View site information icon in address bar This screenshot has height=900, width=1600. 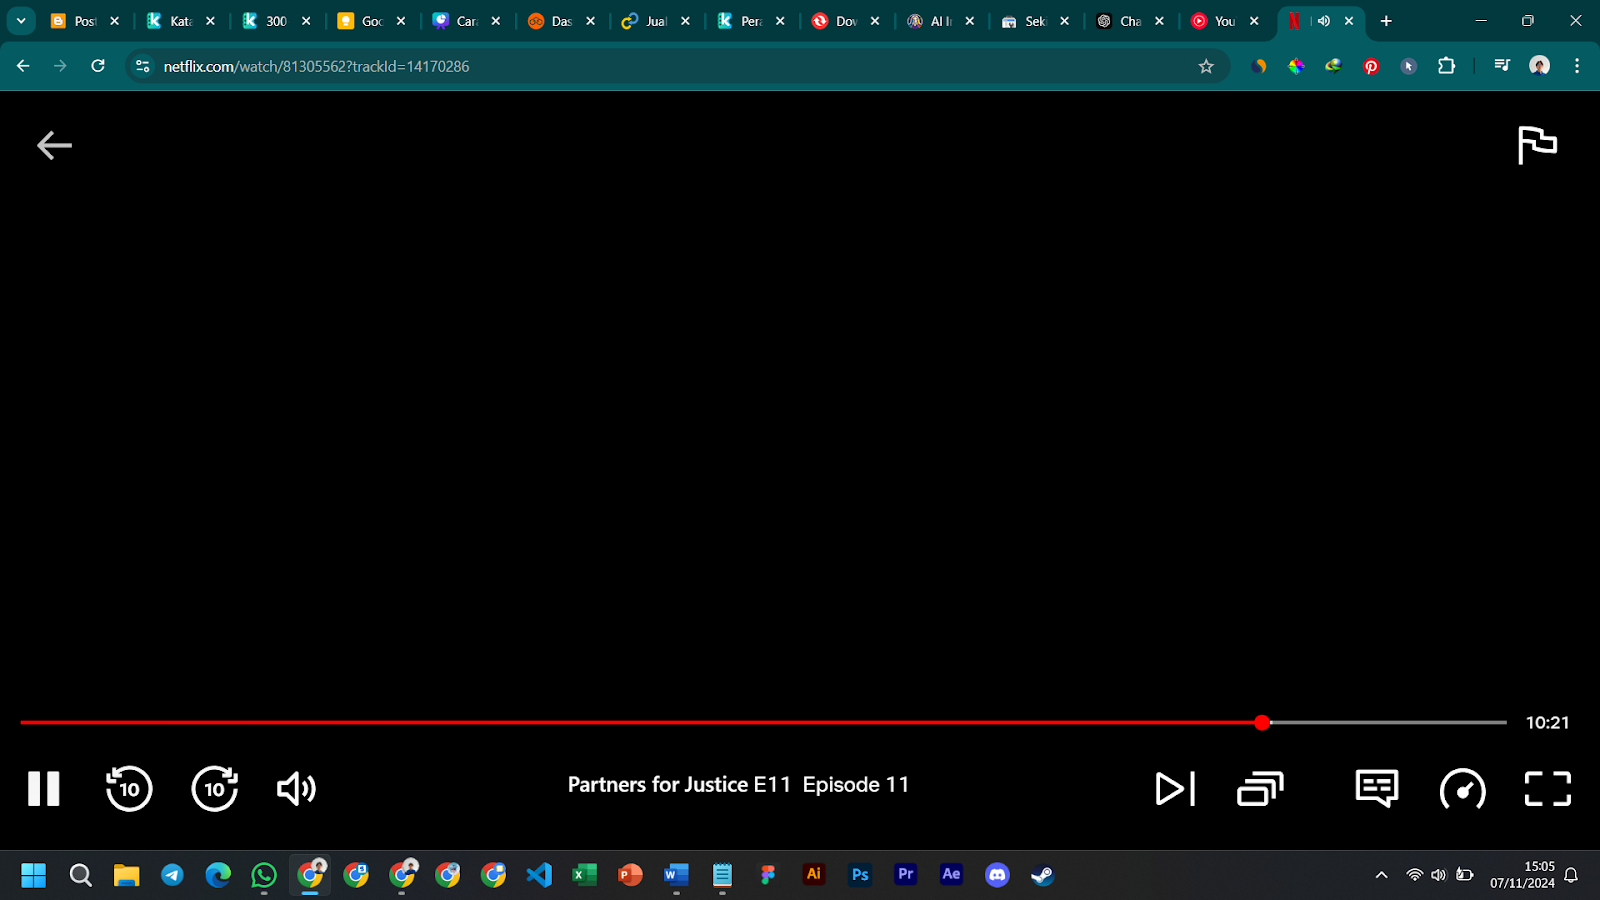click(143, 66)
